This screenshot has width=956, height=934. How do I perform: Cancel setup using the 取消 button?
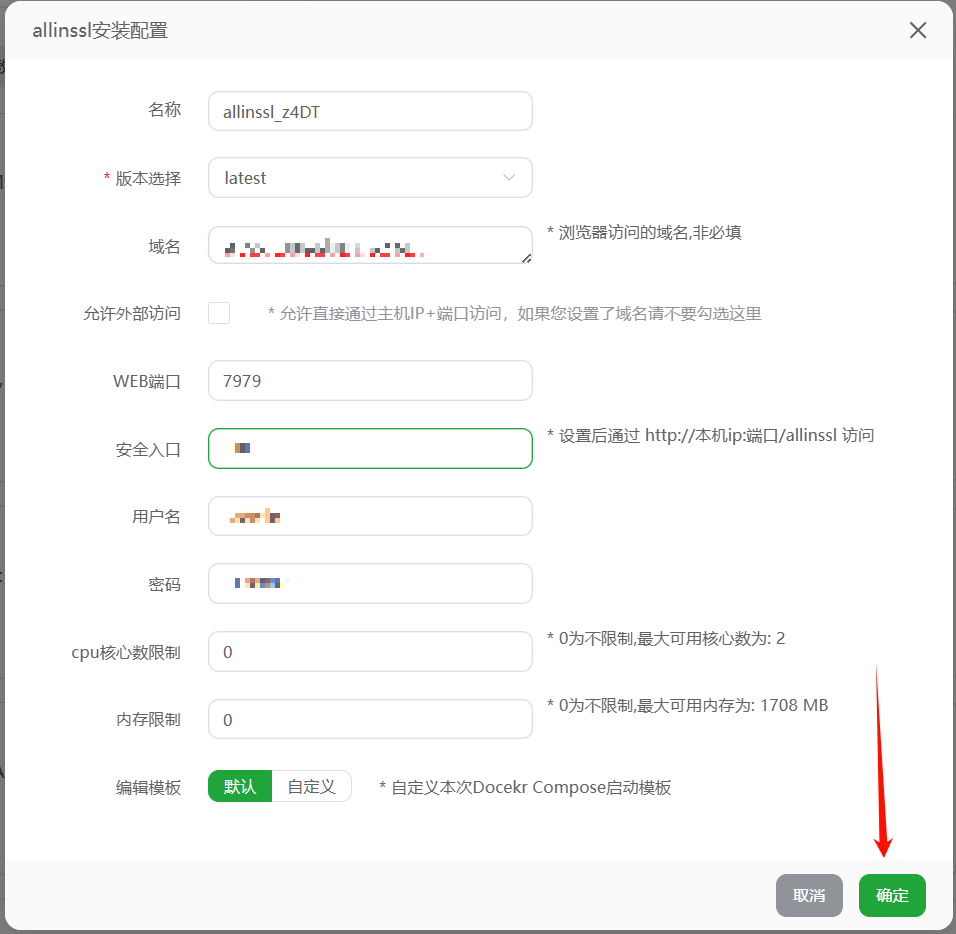pos(809,895)
